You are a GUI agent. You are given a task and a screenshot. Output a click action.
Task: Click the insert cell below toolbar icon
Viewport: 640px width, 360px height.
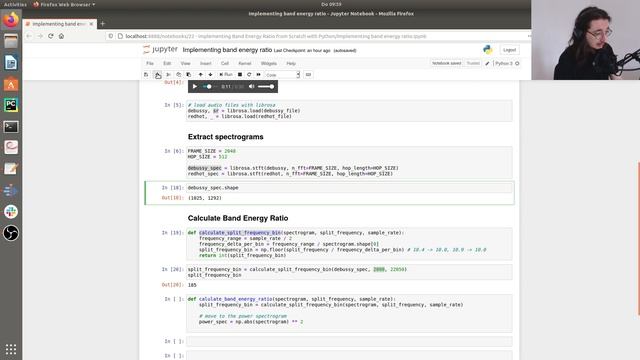(157, 75)
